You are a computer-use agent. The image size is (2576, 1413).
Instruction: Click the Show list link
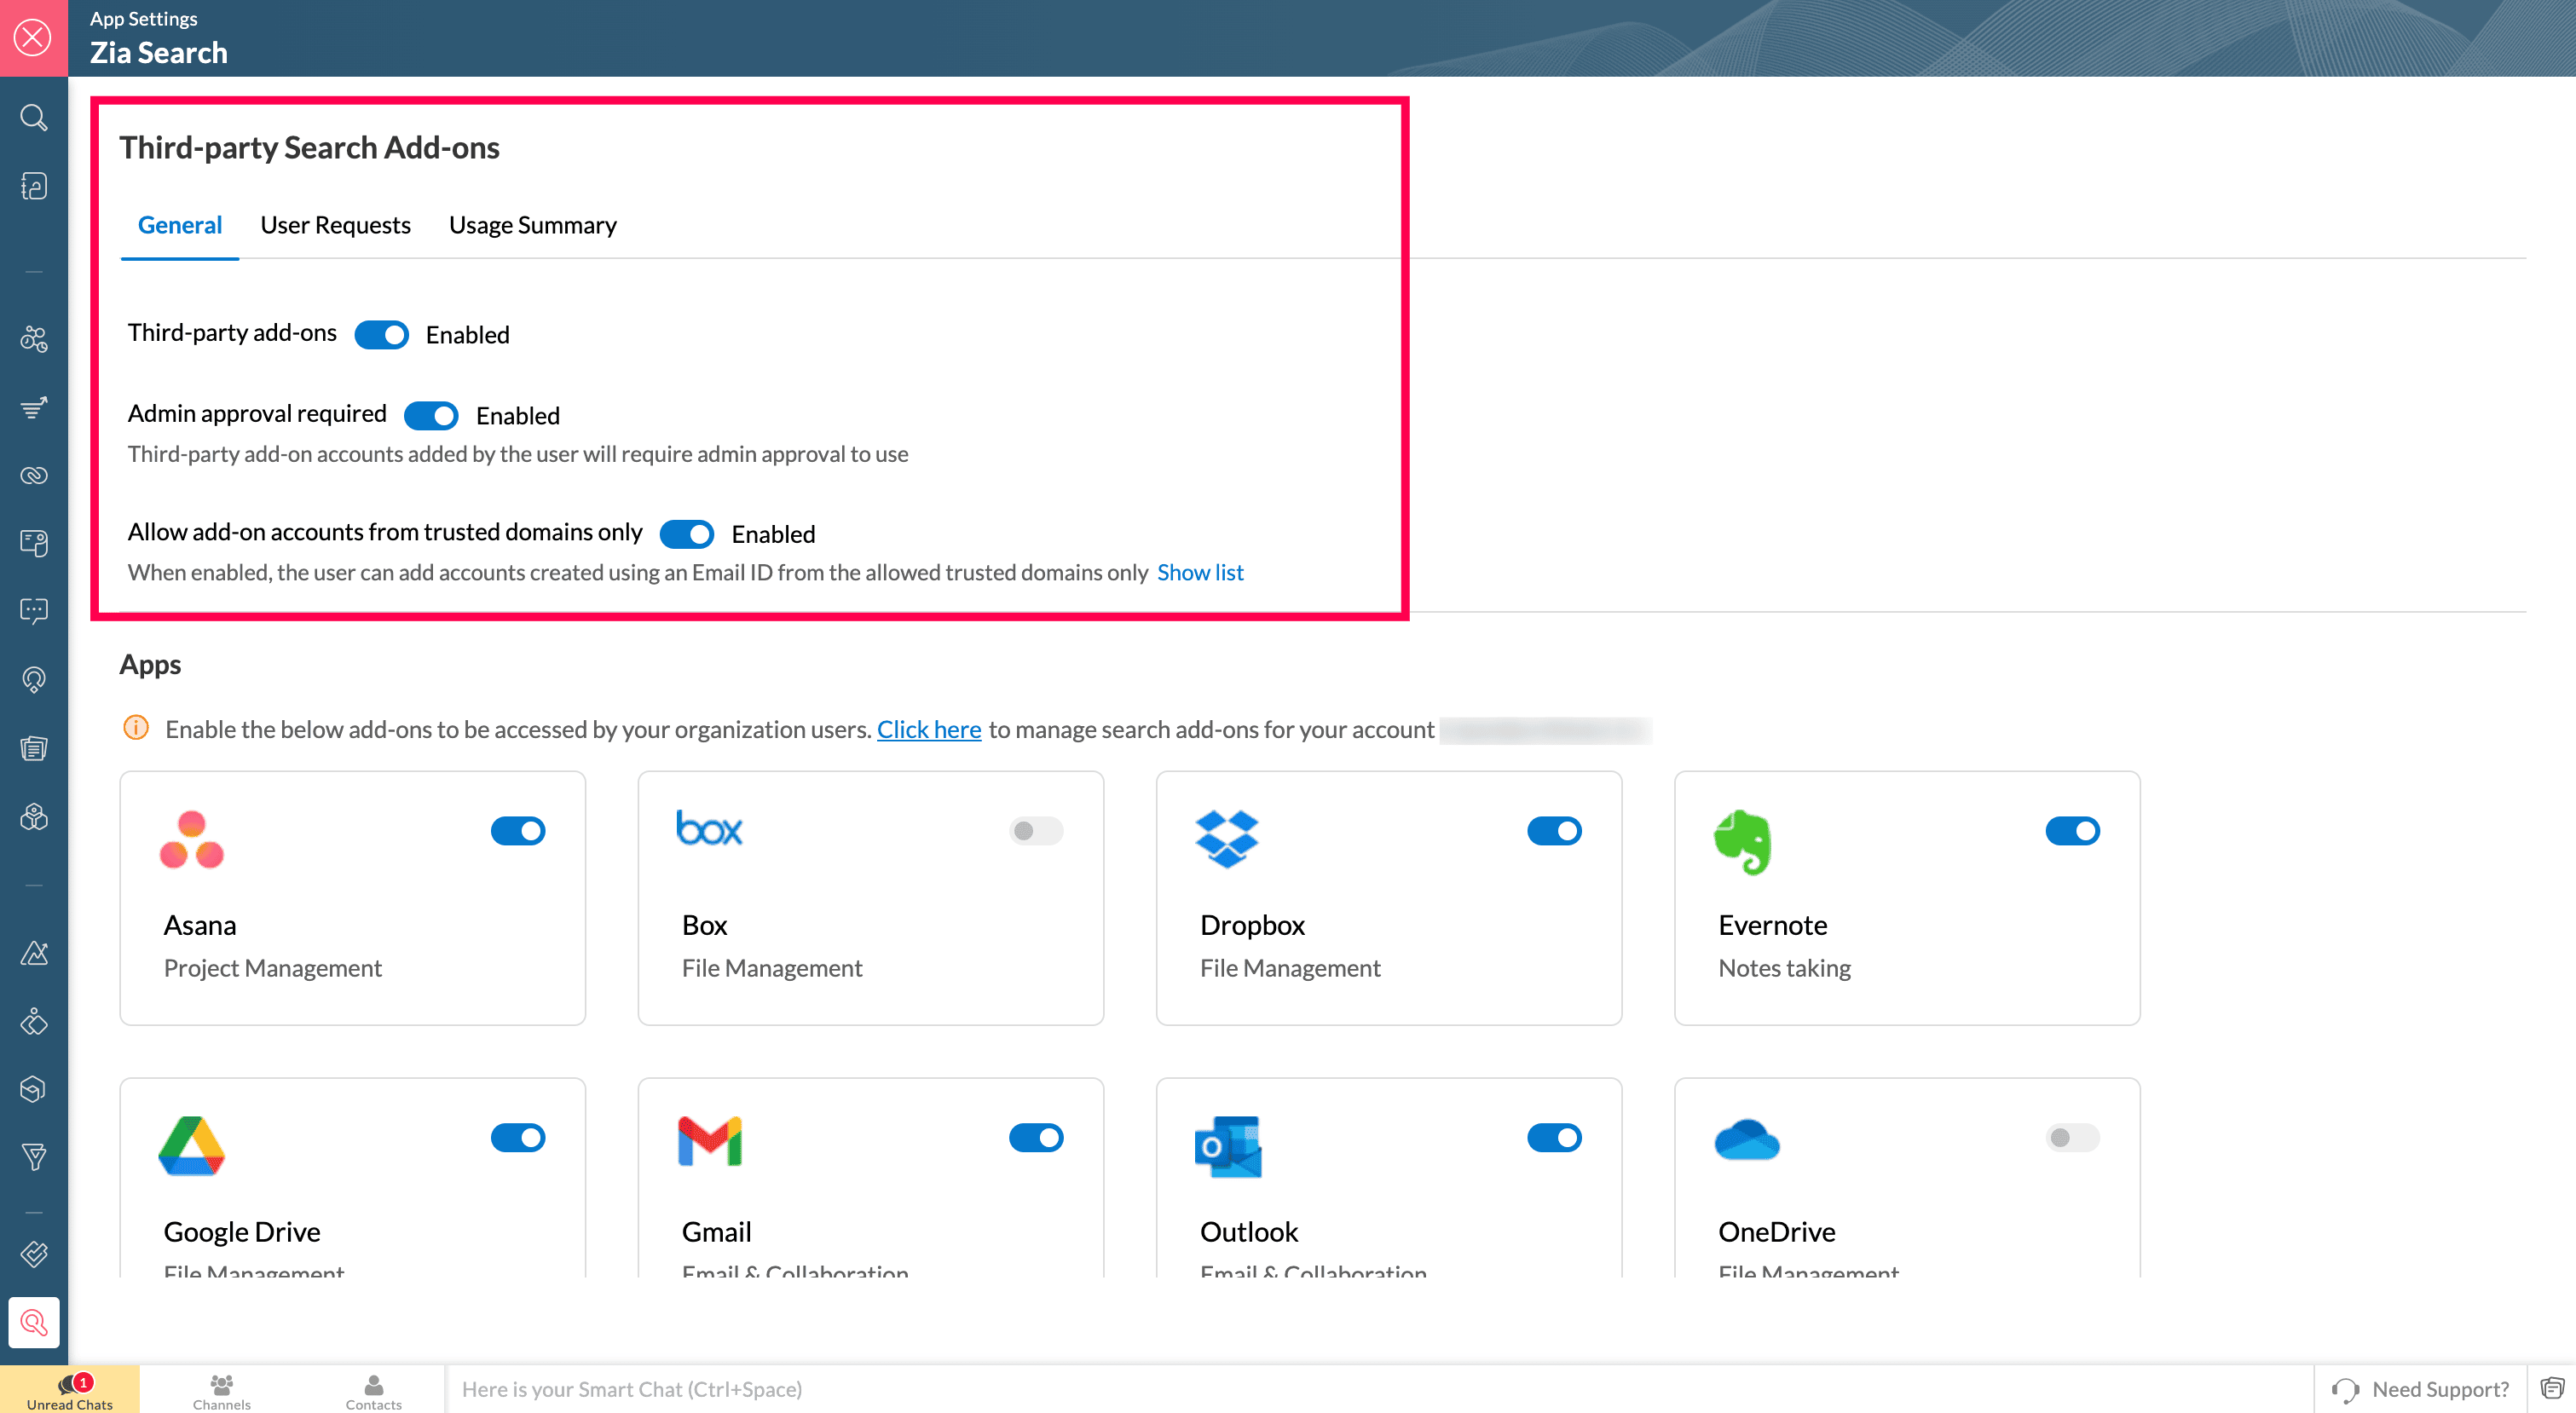pos(1200,572)
